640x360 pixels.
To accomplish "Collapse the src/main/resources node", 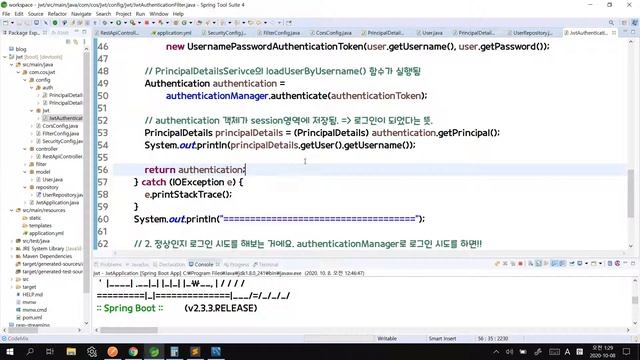I will point(11,210).
